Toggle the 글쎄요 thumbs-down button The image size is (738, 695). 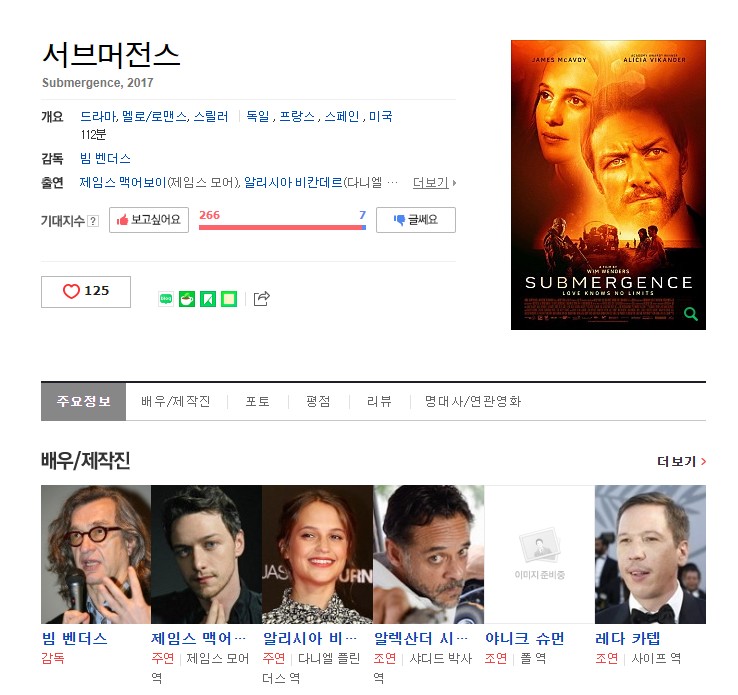(x=416, y=220)
